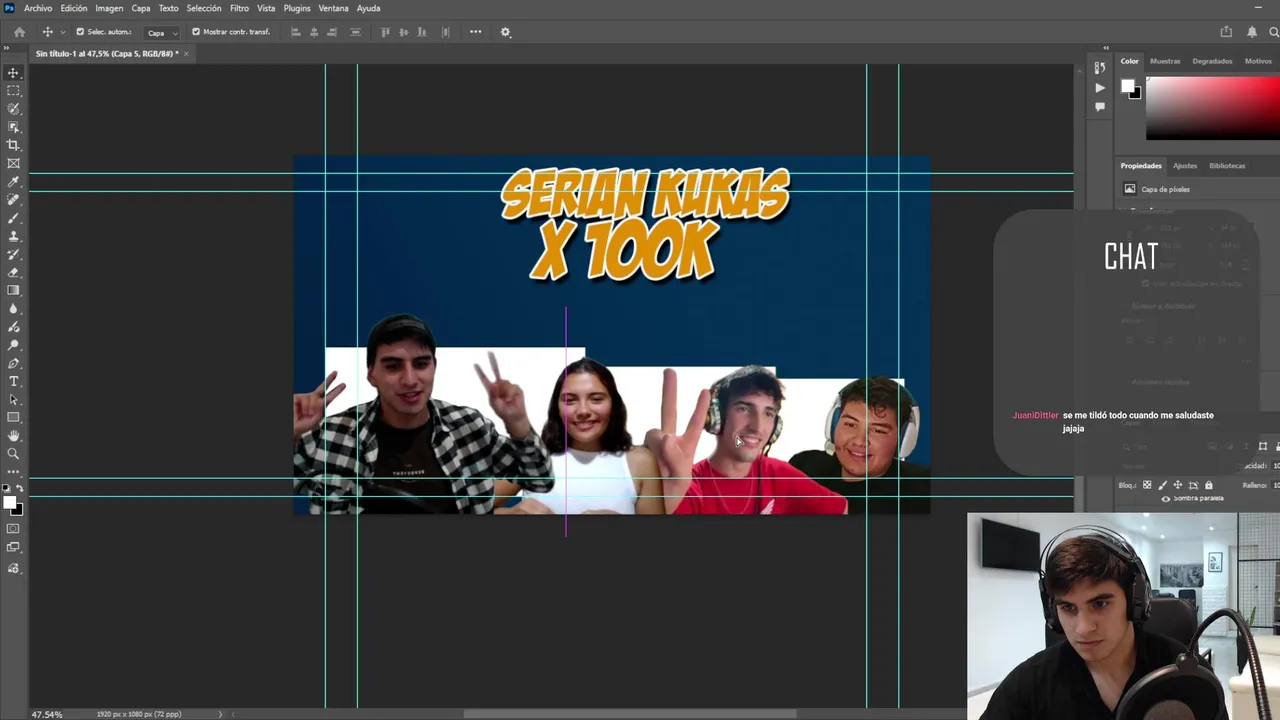
Task: Select the Frame tool
Action: 13,163
